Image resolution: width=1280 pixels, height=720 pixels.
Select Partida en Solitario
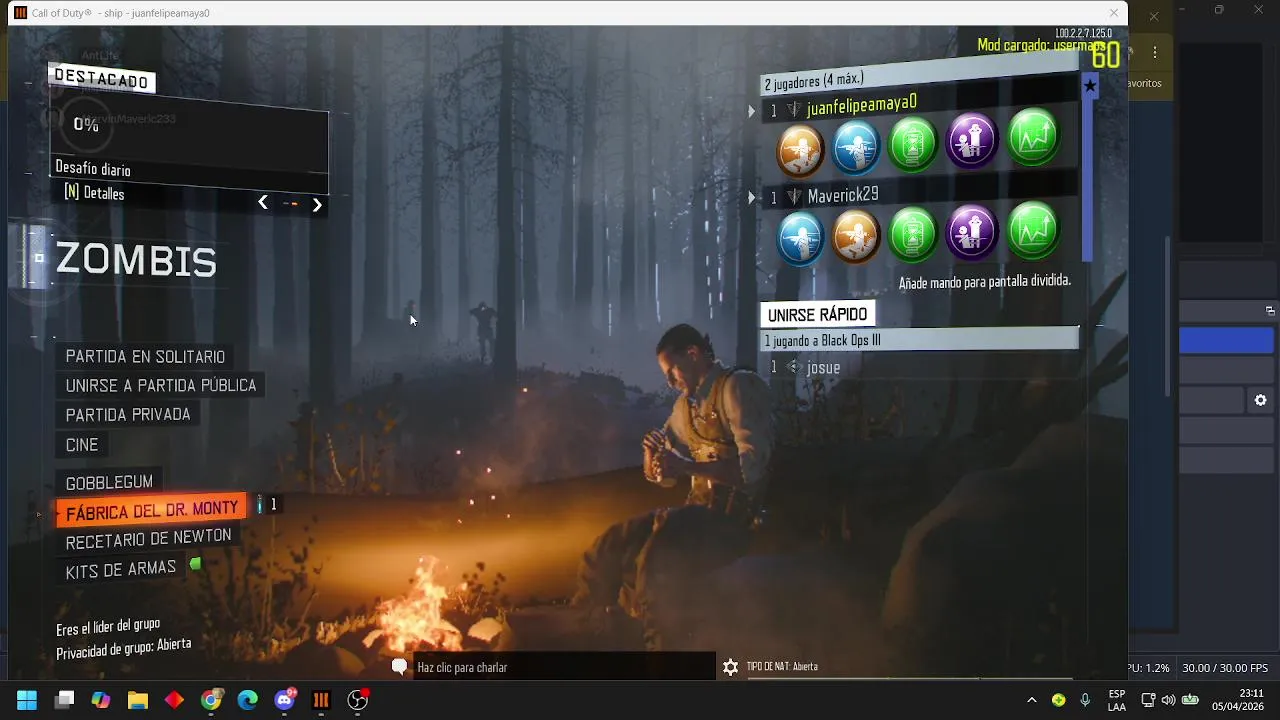(145, 357)
